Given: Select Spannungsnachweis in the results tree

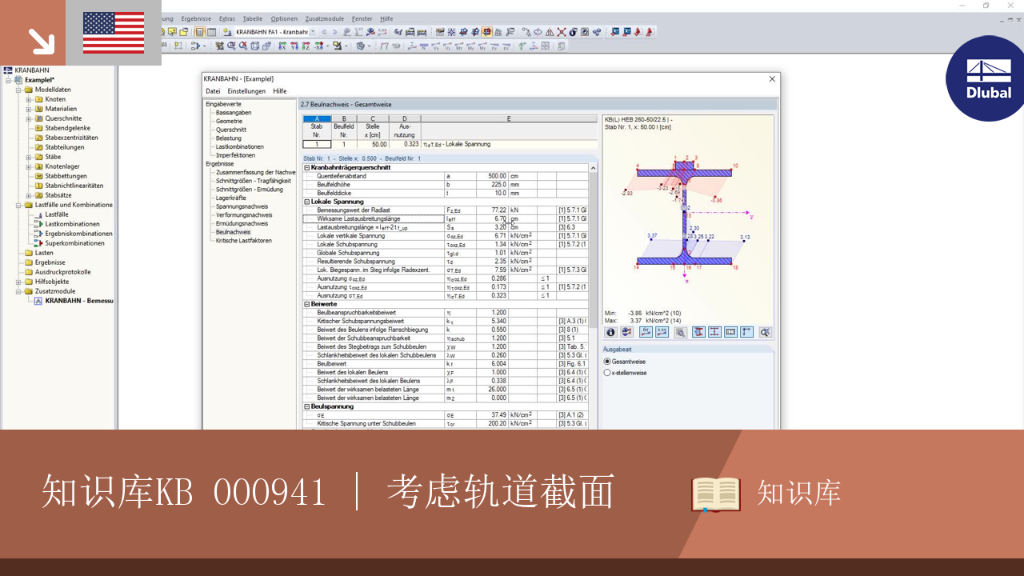Looking at the screenshot, I should click(242, 206).
